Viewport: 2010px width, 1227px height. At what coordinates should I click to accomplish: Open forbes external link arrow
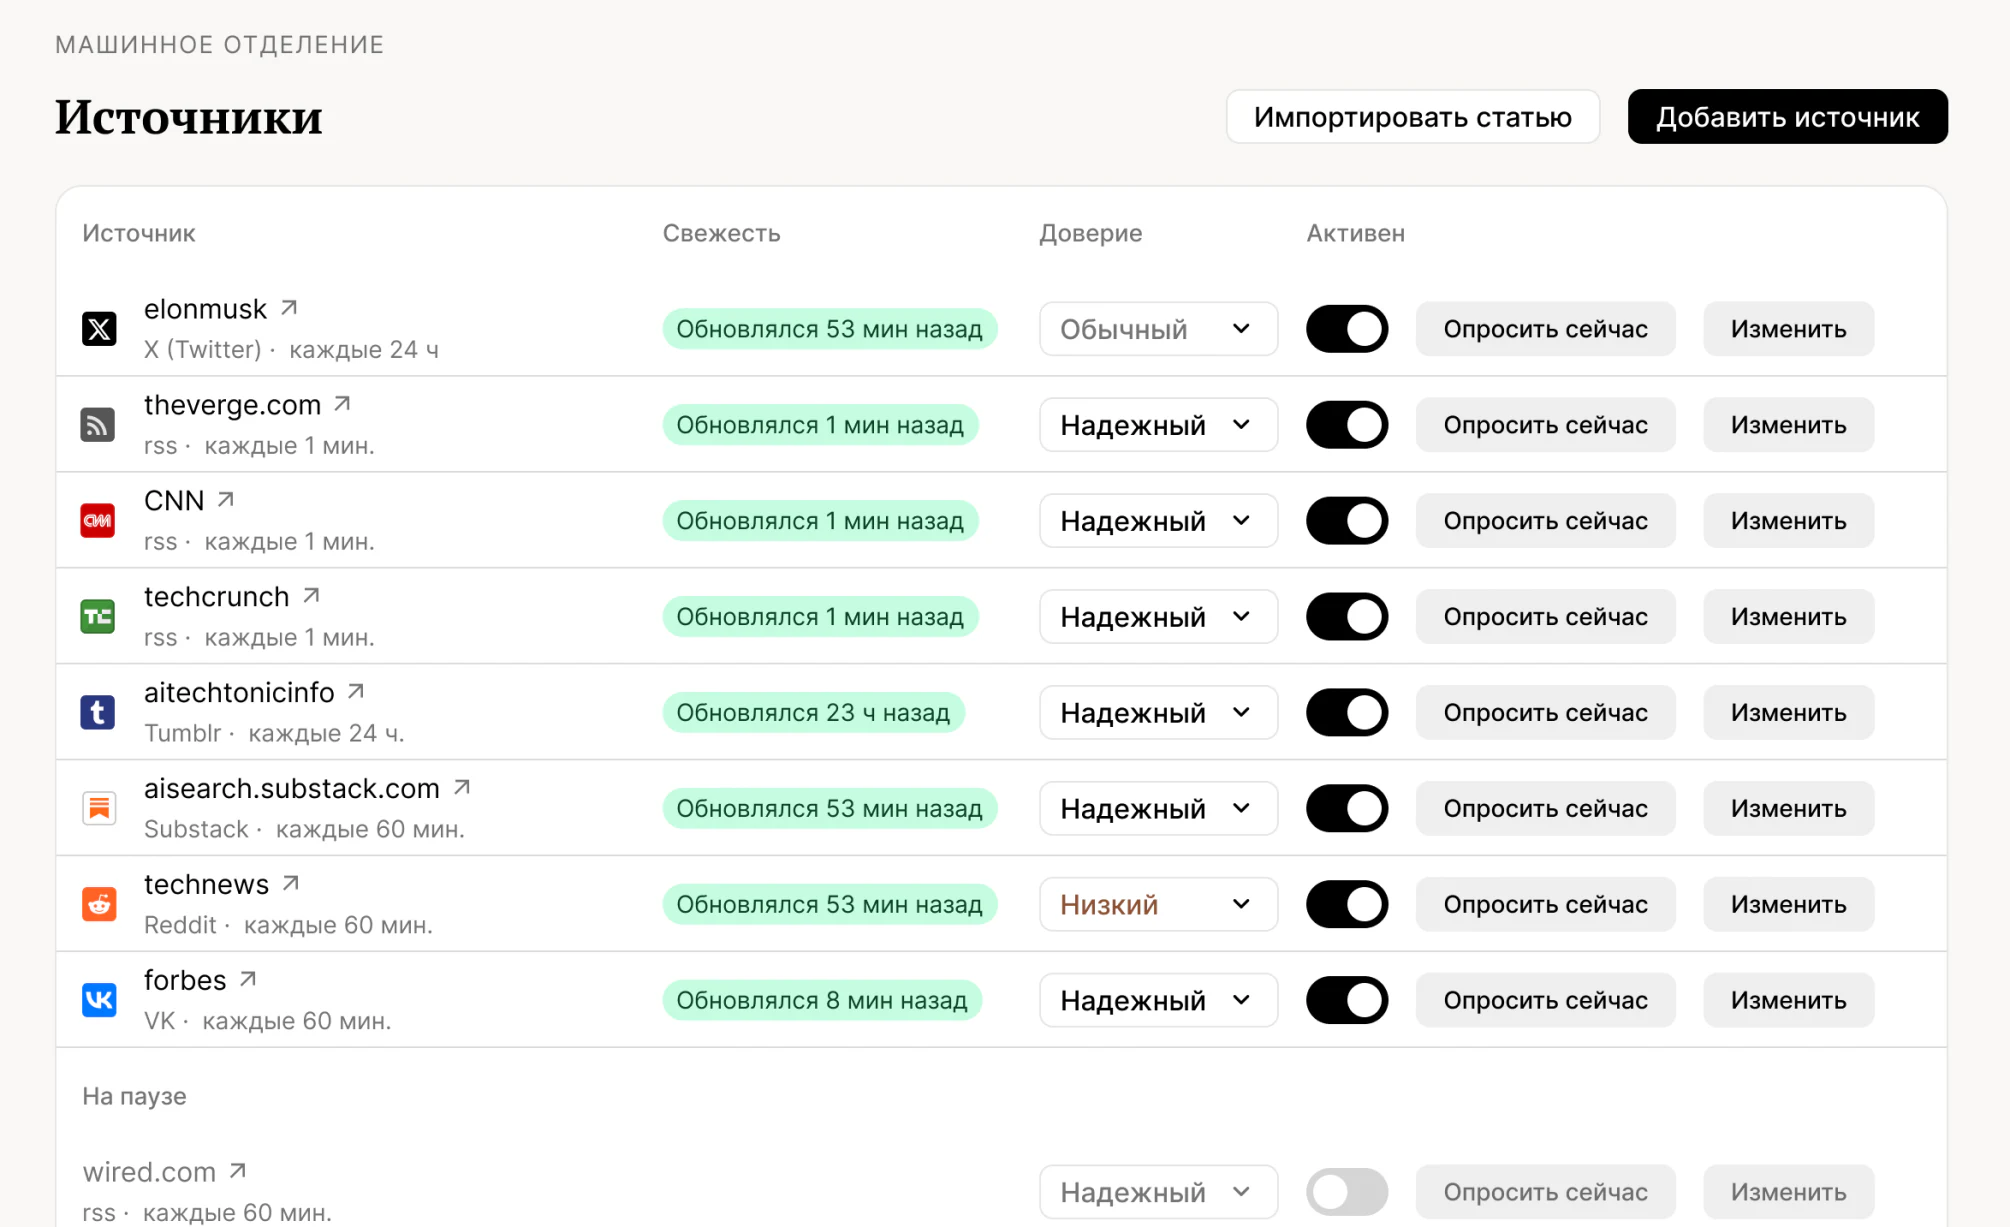[248, 979]
